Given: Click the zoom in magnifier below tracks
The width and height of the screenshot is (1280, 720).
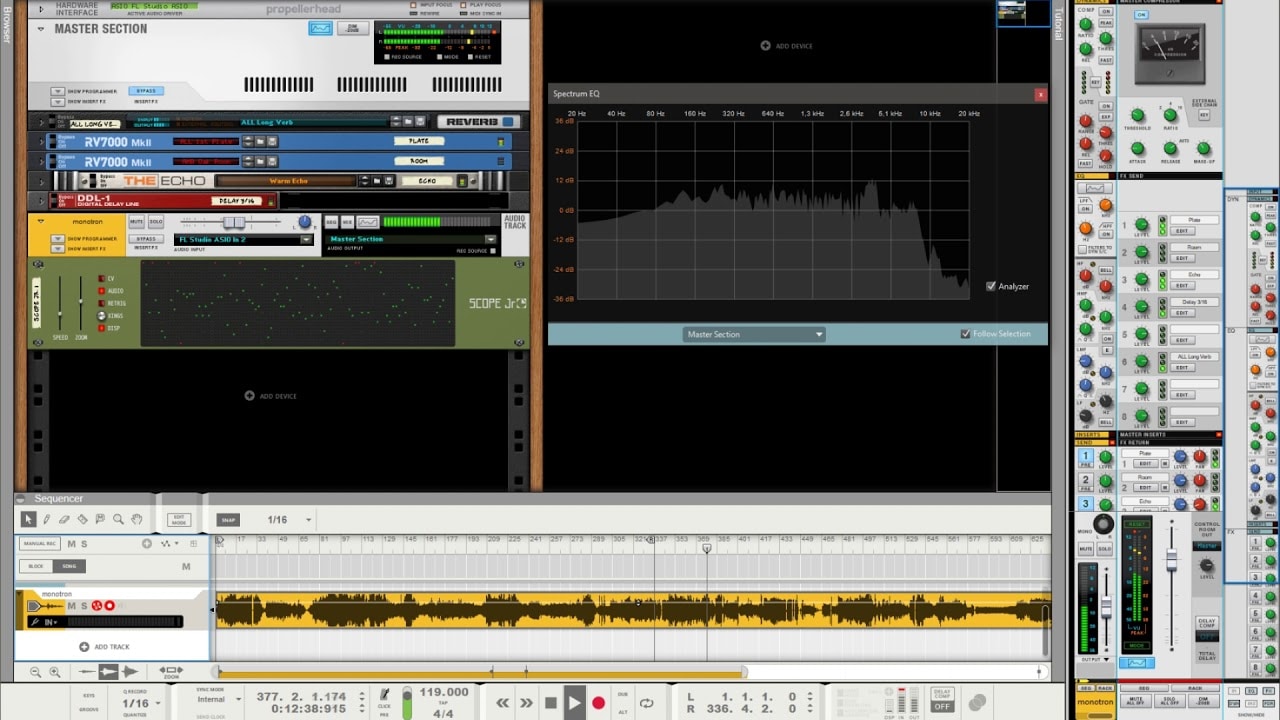Looking at the screenshot, I should [x=54, y=672].
